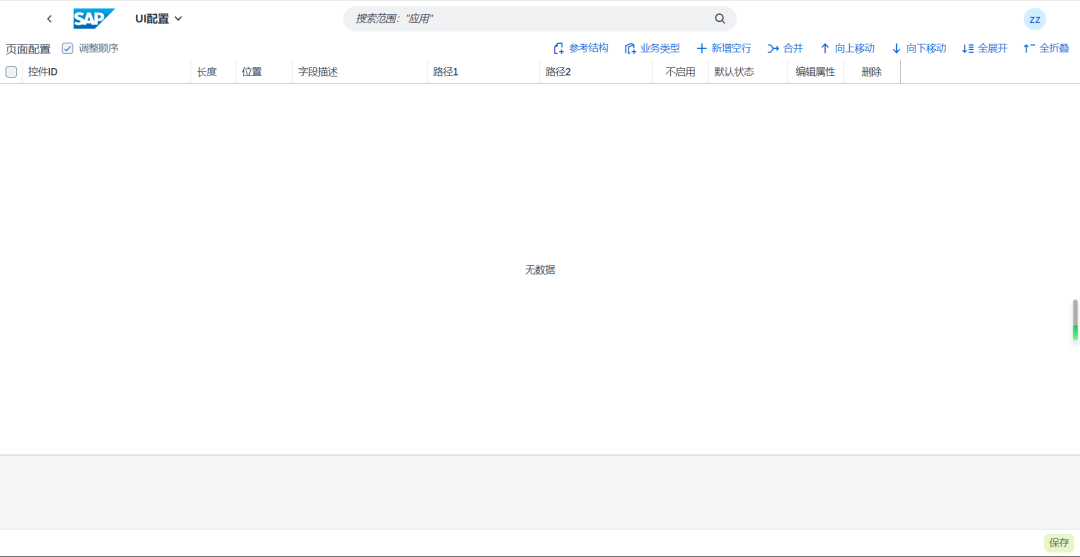Click 向下移动 to move down
Viewport: 1080px width, 557px height.
pos(919,48)
